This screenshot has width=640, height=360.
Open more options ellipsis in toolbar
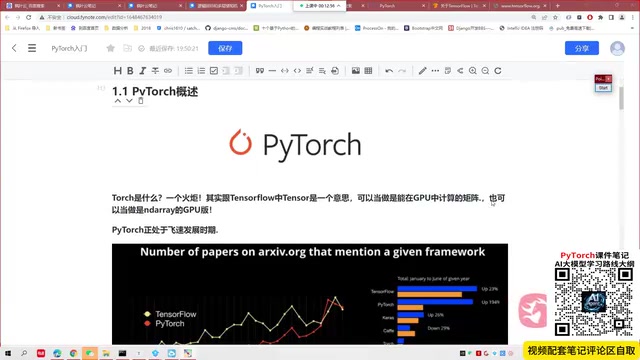tap(435, 71)
